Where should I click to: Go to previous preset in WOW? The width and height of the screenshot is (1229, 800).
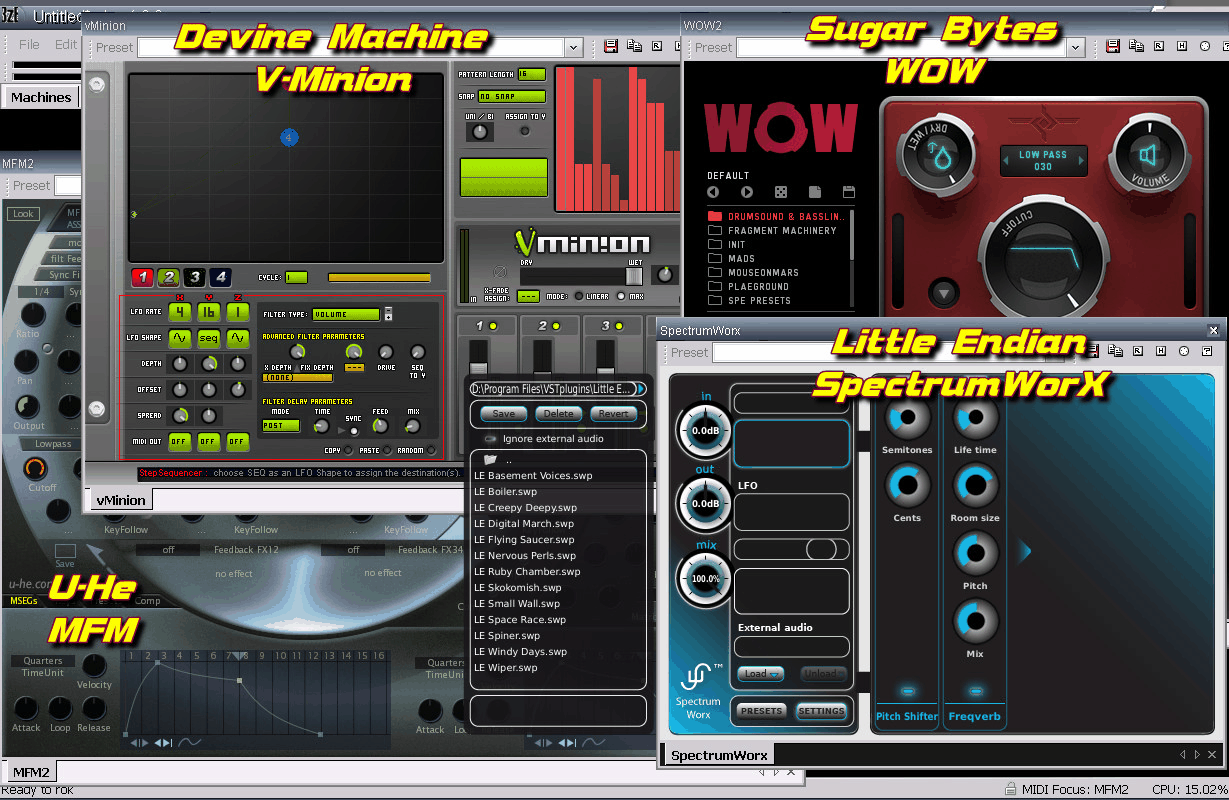[x=713, y=192]
